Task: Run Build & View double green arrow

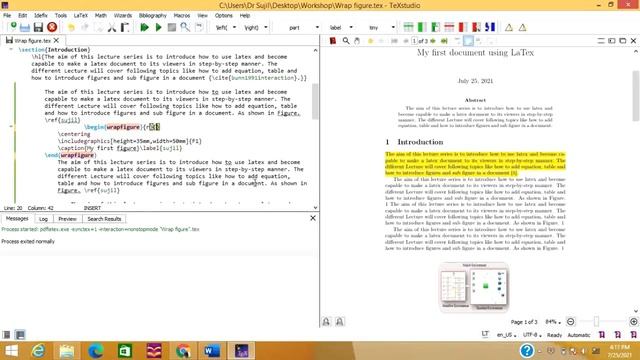Action: (x=144, y=27)
